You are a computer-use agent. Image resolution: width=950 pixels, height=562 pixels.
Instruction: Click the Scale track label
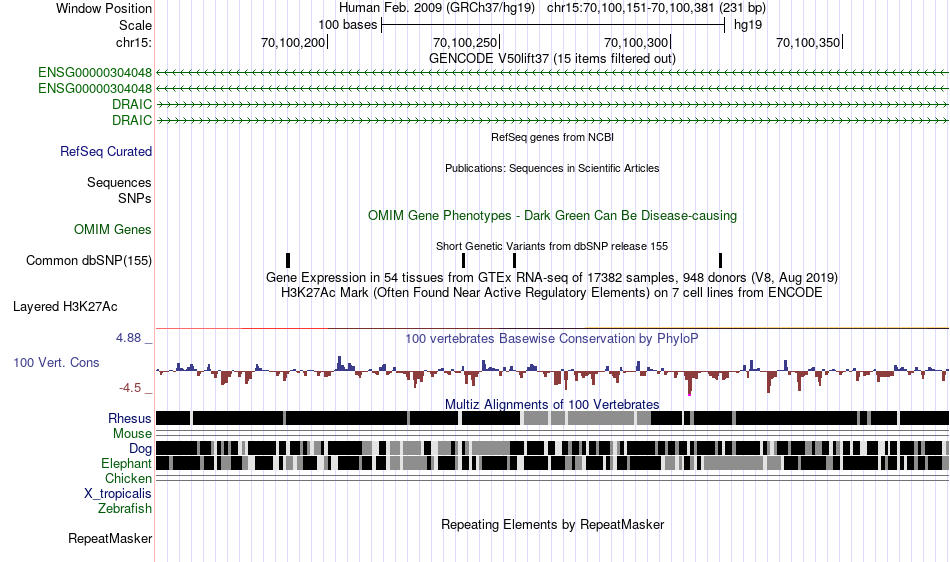(x=135, y=25)
